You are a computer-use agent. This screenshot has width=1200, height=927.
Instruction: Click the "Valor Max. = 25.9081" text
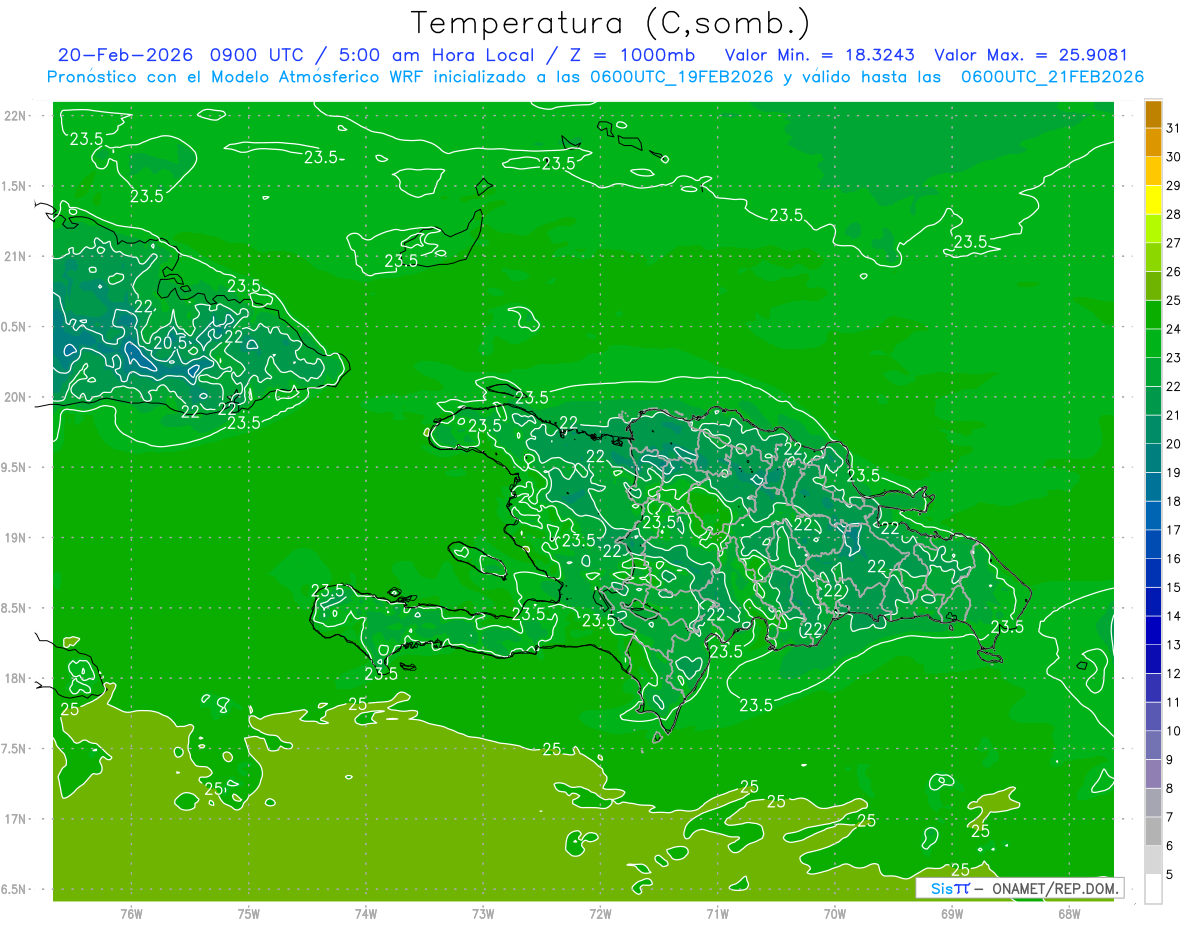(1030, 55)
